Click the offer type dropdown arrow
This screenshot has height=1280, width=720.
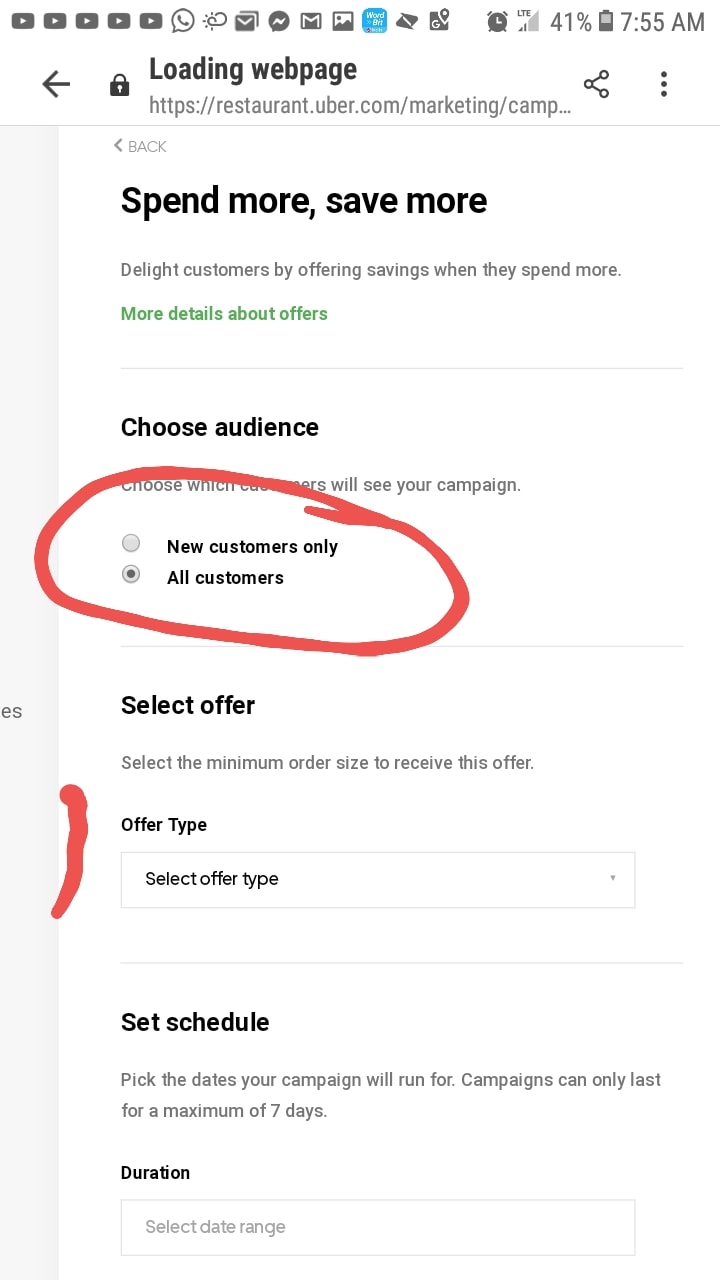(x=612, y=879)
